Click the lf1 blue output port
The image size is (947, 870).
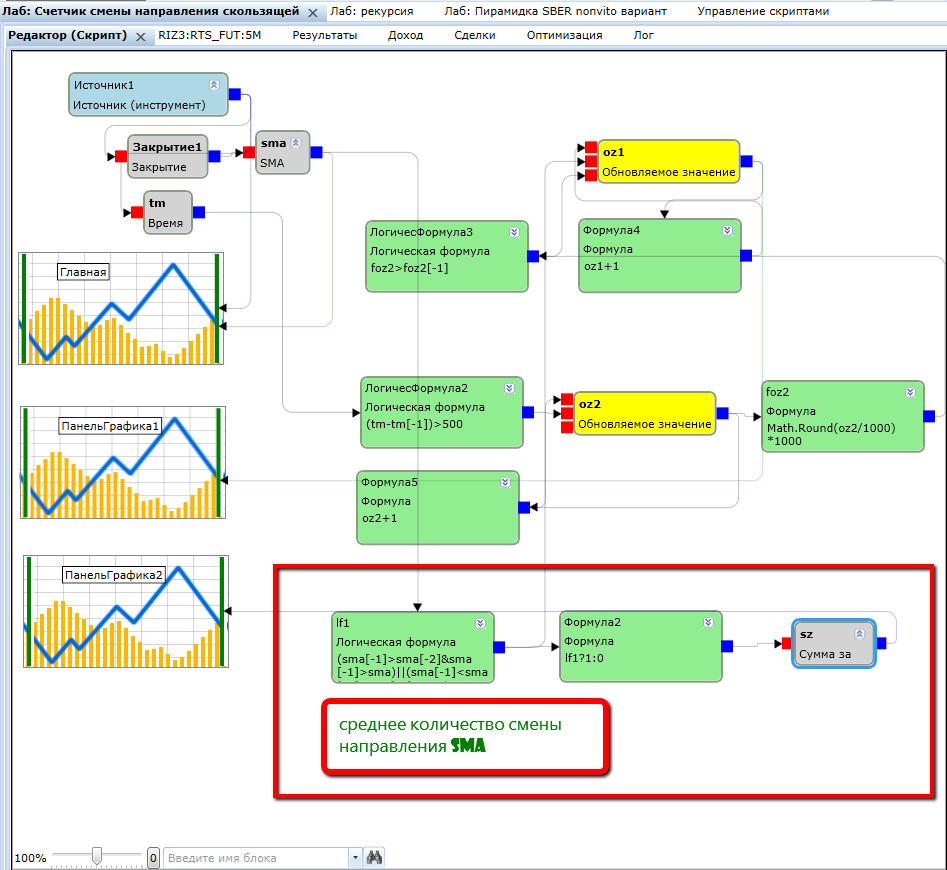pyautogui.click(x=499, y=647)
